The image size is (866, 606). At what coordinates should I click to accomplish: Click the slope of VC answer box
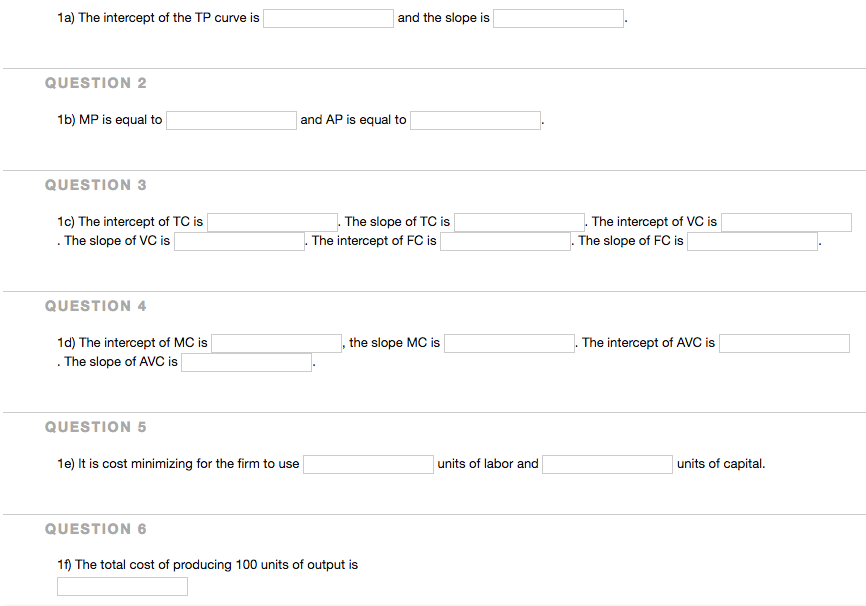pos(239,242)
